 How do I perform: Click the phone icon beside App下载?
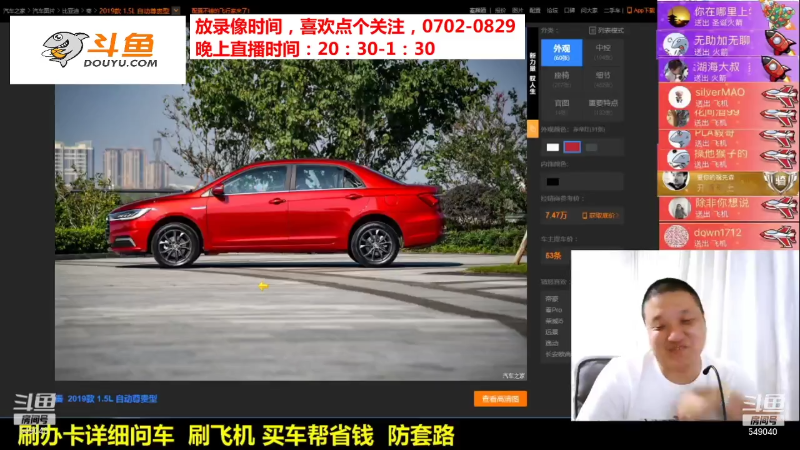[x=629, y=10]
